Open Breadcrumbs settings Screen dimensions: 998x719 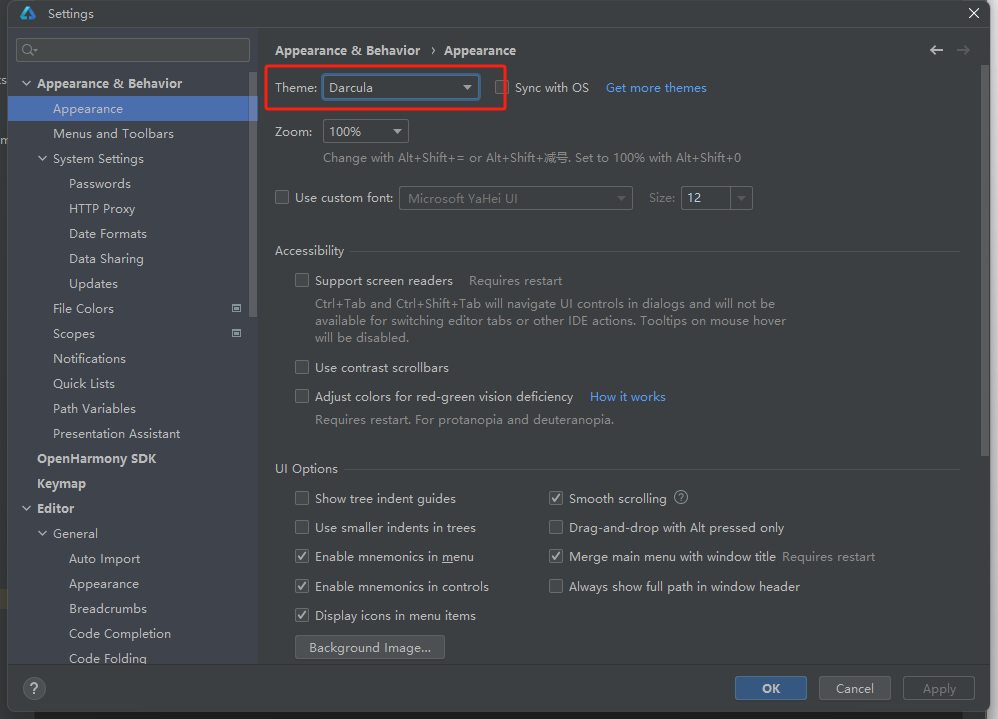(x=108, y=609)
